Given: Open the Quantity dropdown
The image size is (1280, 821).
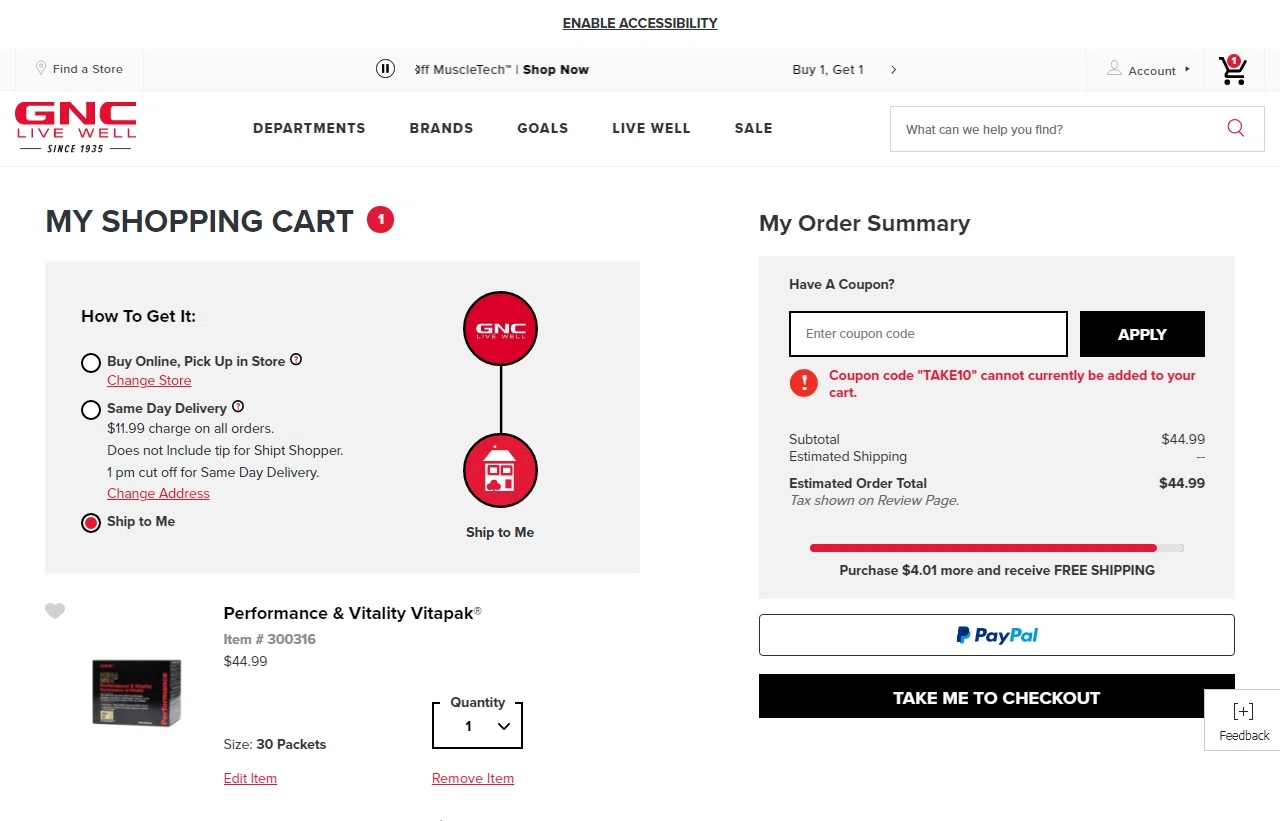Looking at the screenshot, I should (478, 726).
